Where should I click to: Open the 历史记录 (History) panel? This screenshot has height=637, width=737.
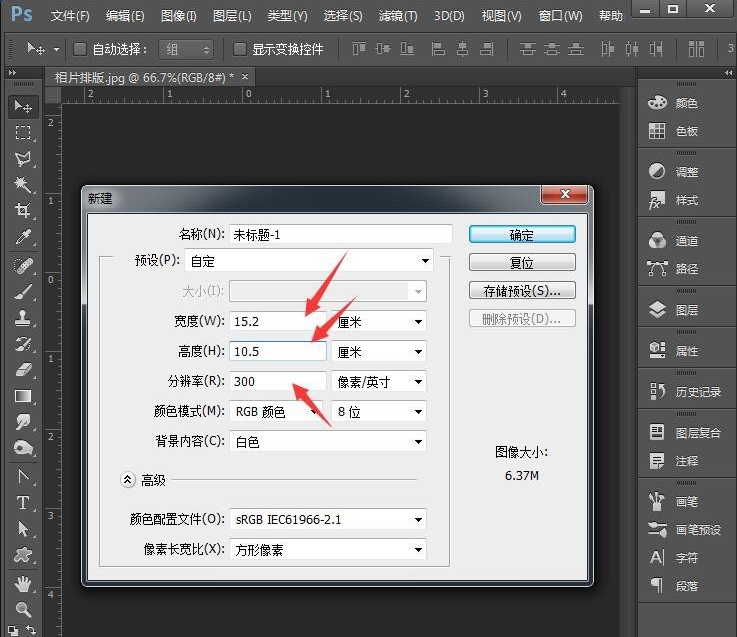688,391
